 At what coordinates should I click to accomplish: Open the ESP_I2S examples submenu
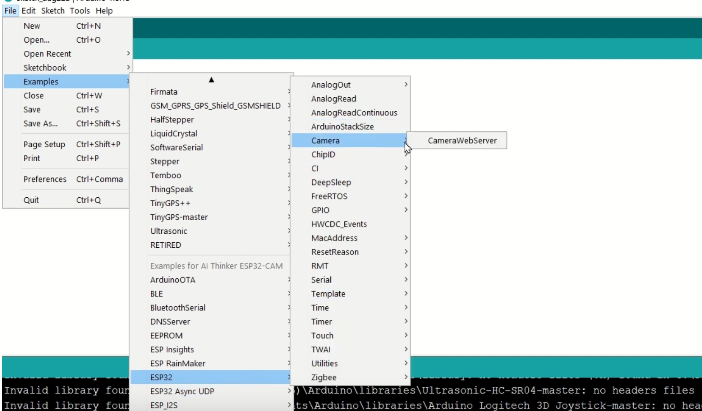211,405
